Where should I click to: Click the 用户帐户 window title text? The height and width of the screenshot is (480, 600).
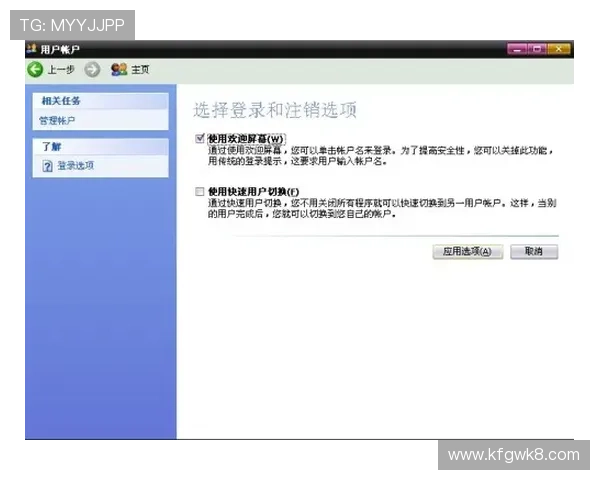point(60,49)
